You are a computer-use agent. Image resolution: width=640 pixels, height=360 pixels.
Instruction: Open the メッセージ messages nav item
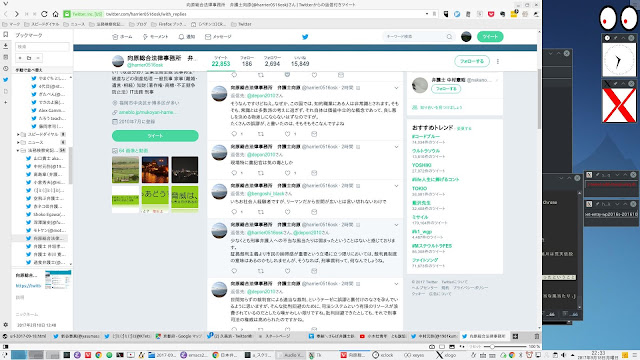218,37
